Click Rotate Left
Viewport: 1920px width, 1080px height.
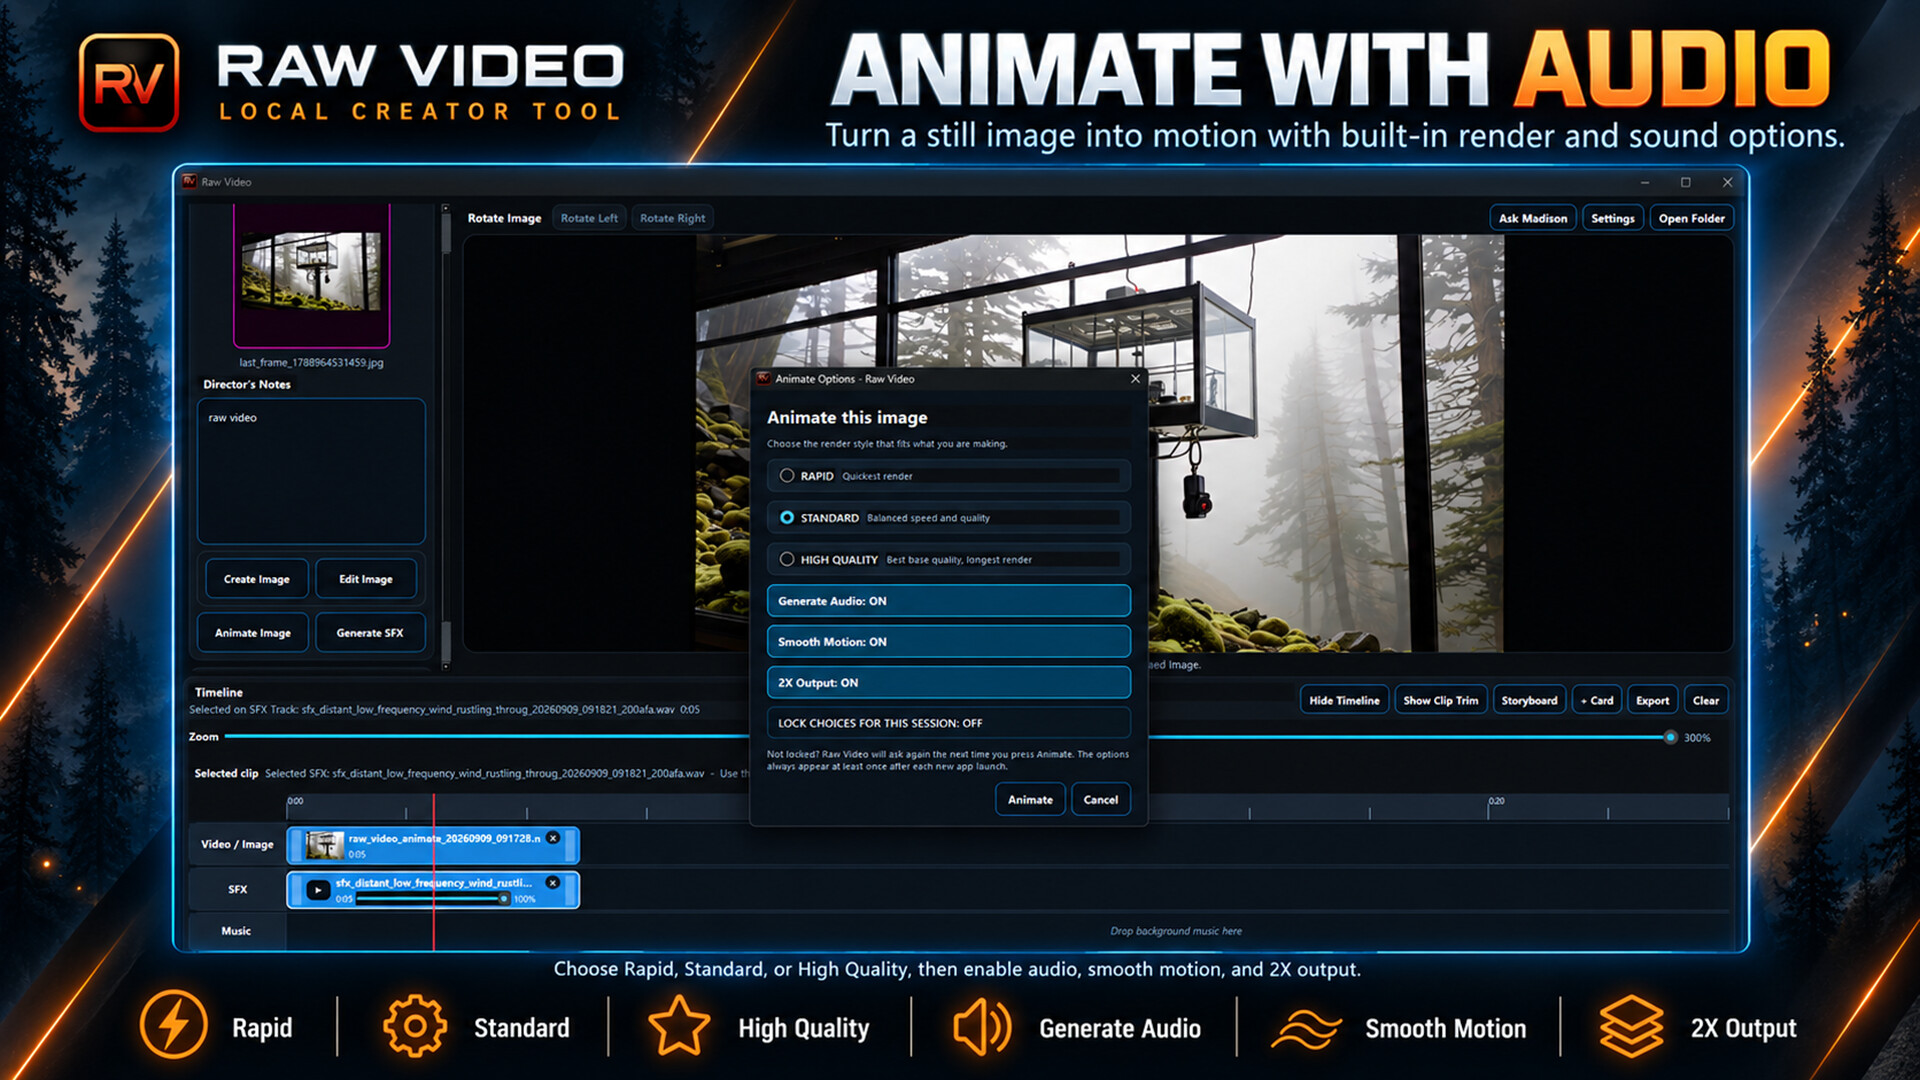(x=589, y=218)
